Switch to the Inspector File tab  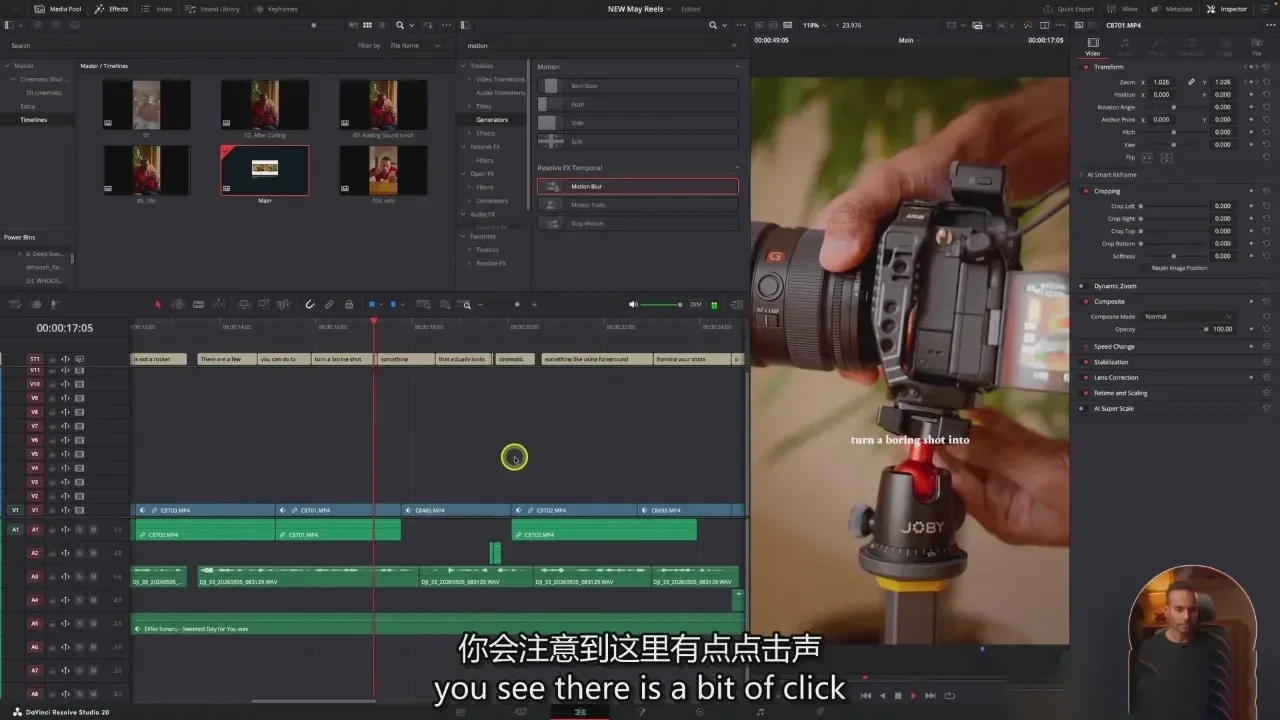pyautogui.click(x=1256, y=47)
